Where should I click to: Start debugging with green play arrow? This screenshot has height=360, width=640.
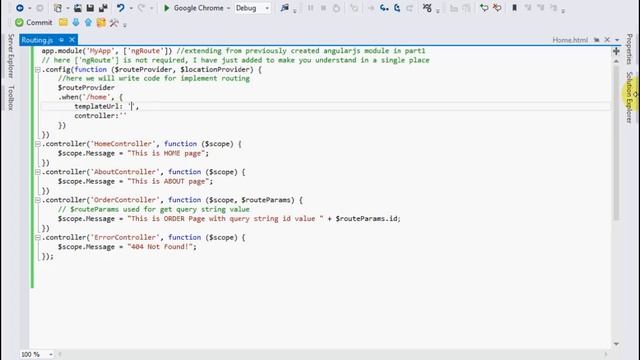(x=166, y=8)
